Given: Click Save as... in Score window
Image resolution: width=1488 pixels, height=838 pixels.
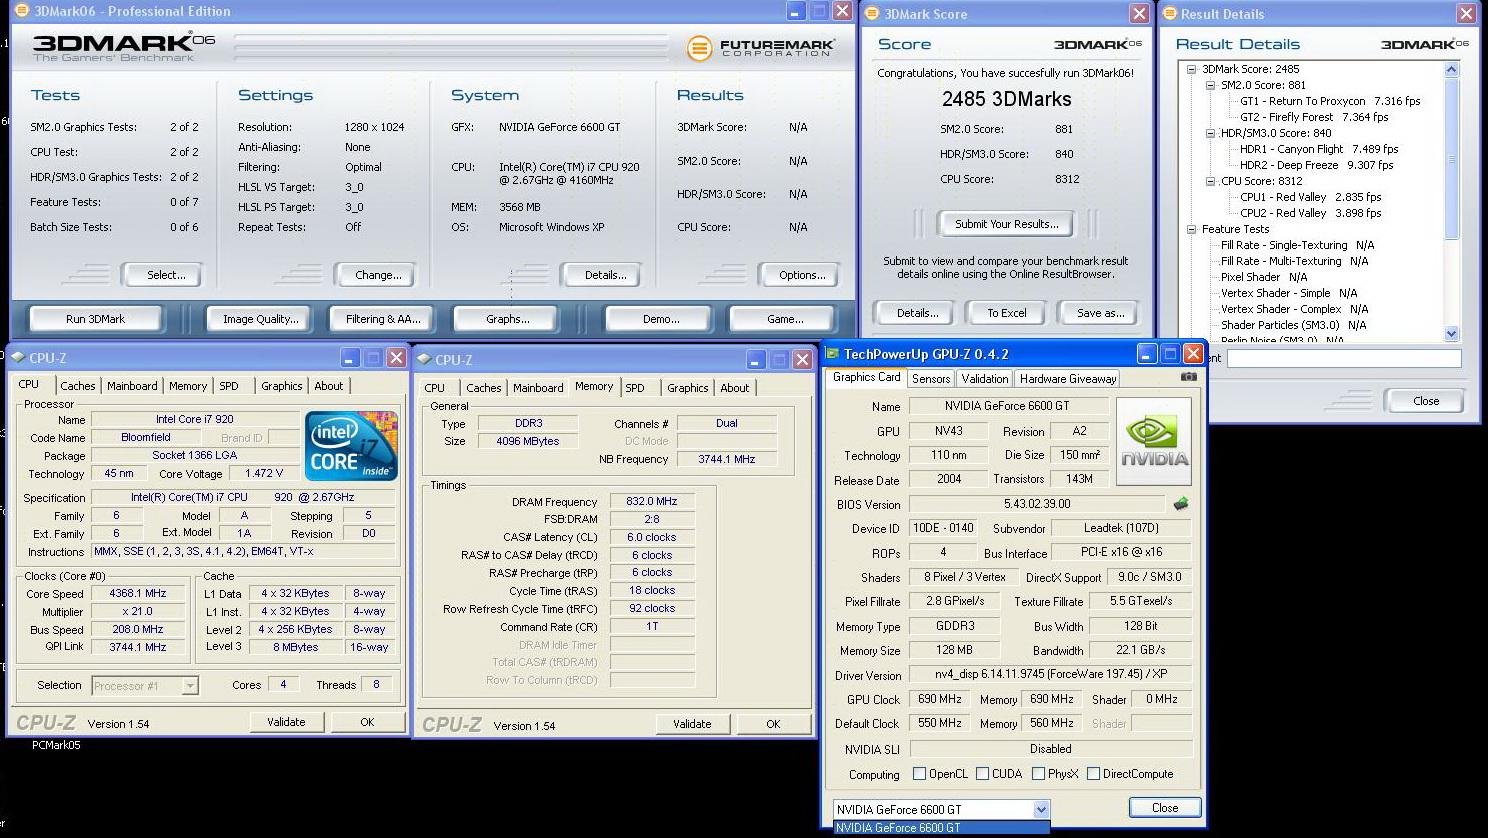Looking at the screenshot, I should 1100,313.
